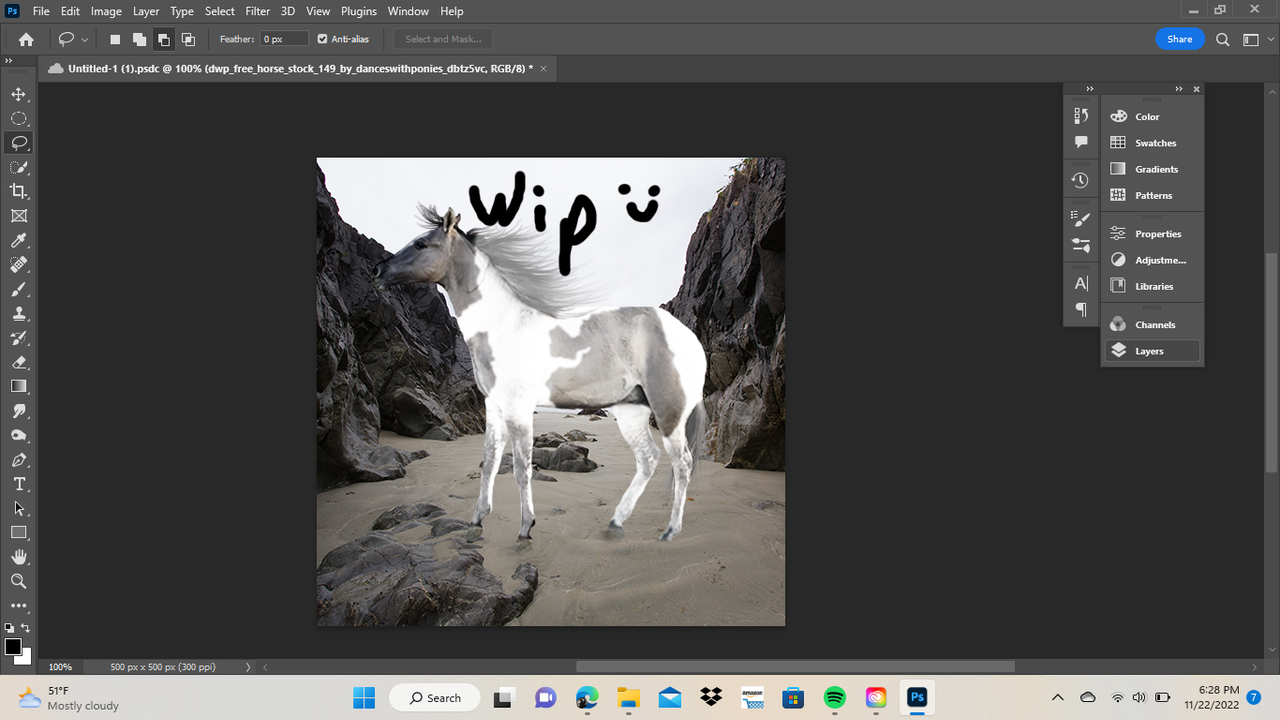Screen dimensions: 1280x720
Task: Swap foreground and background colors
Action: pos(25,628)
